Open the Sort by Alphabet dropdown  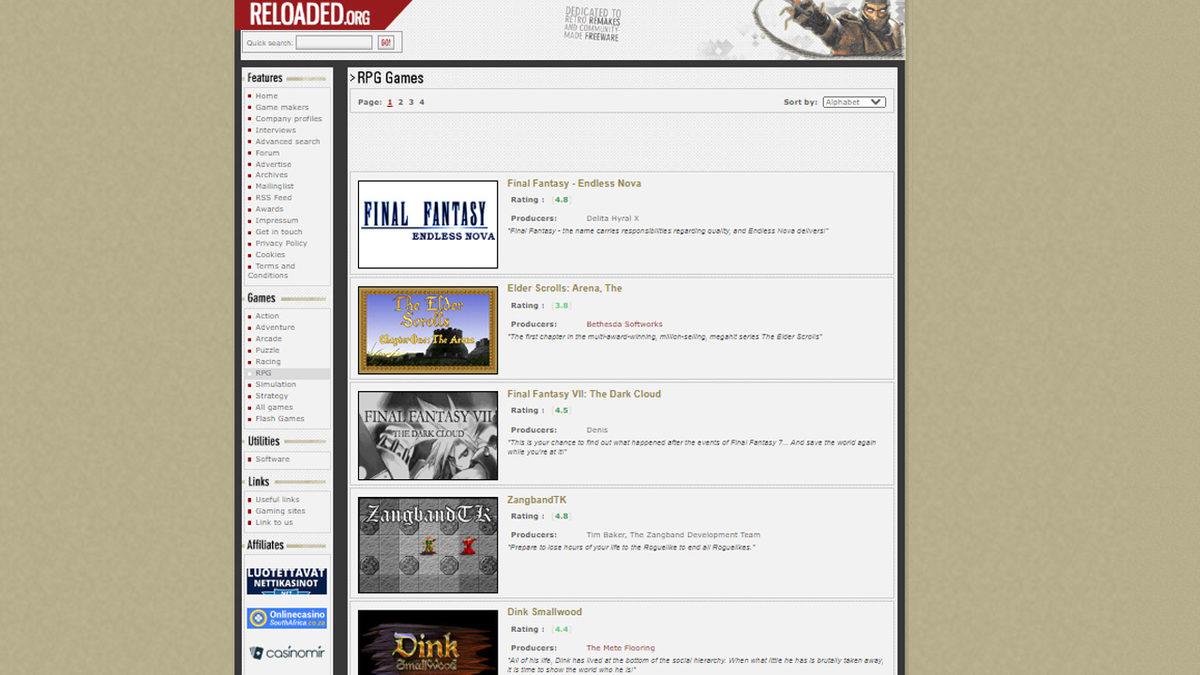(853, 102)
